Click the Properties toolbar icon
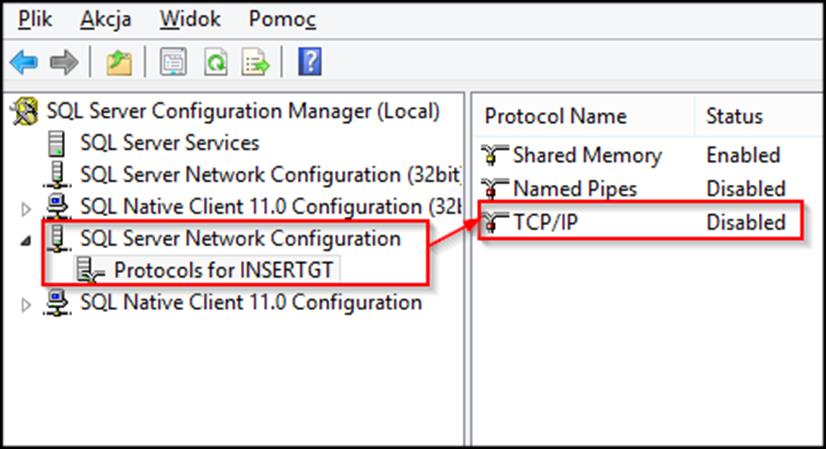The image size is (826, 449). click(173, 62)
